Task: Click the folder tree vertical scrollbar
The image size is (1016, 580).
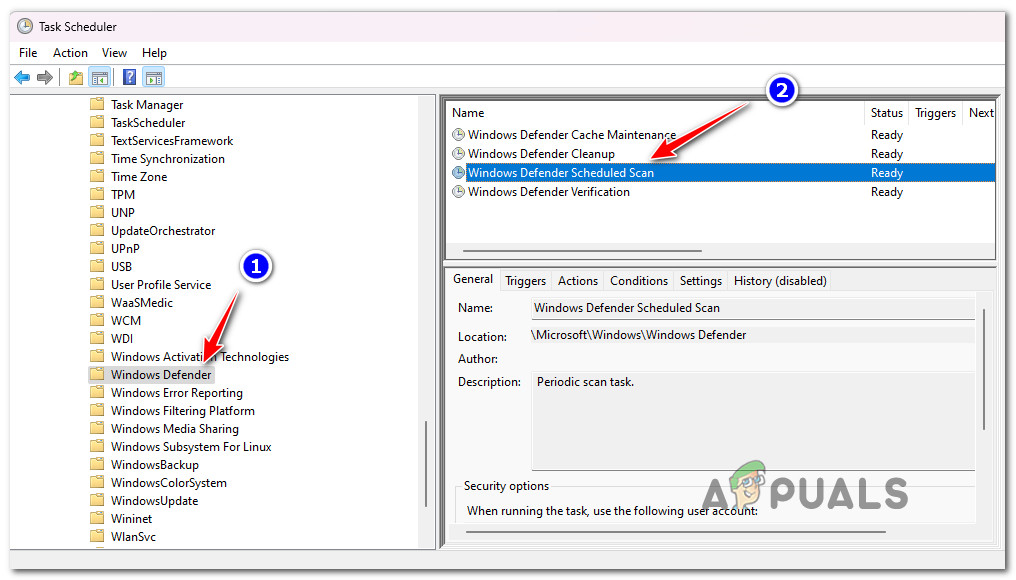Action: (426, 463)
